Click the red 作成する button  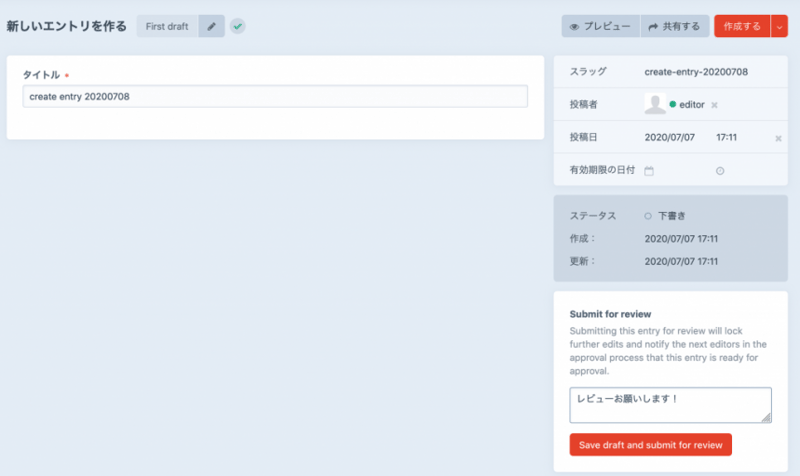[x=742, y=26]
